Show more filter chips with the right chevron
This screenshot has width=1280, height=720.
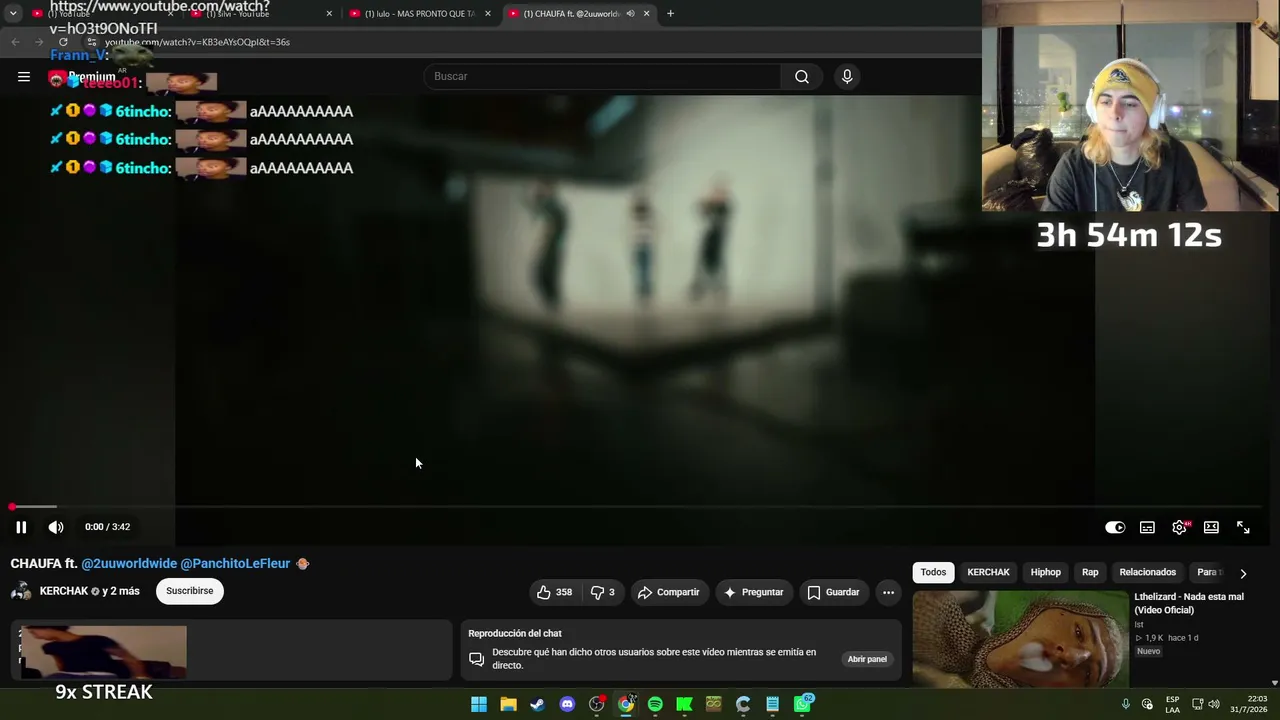point(1243,573)
